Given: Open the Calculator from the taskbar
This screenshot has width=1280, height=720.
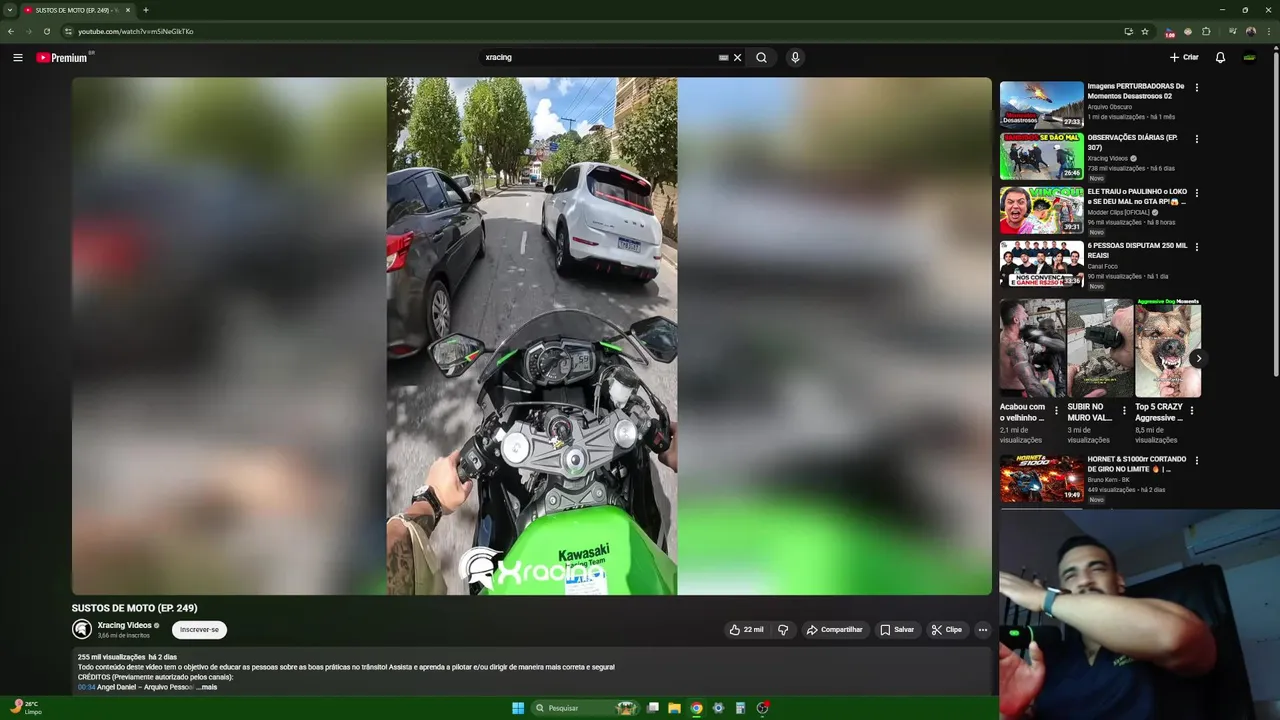Looking at the screenshot, I should 740,708.
